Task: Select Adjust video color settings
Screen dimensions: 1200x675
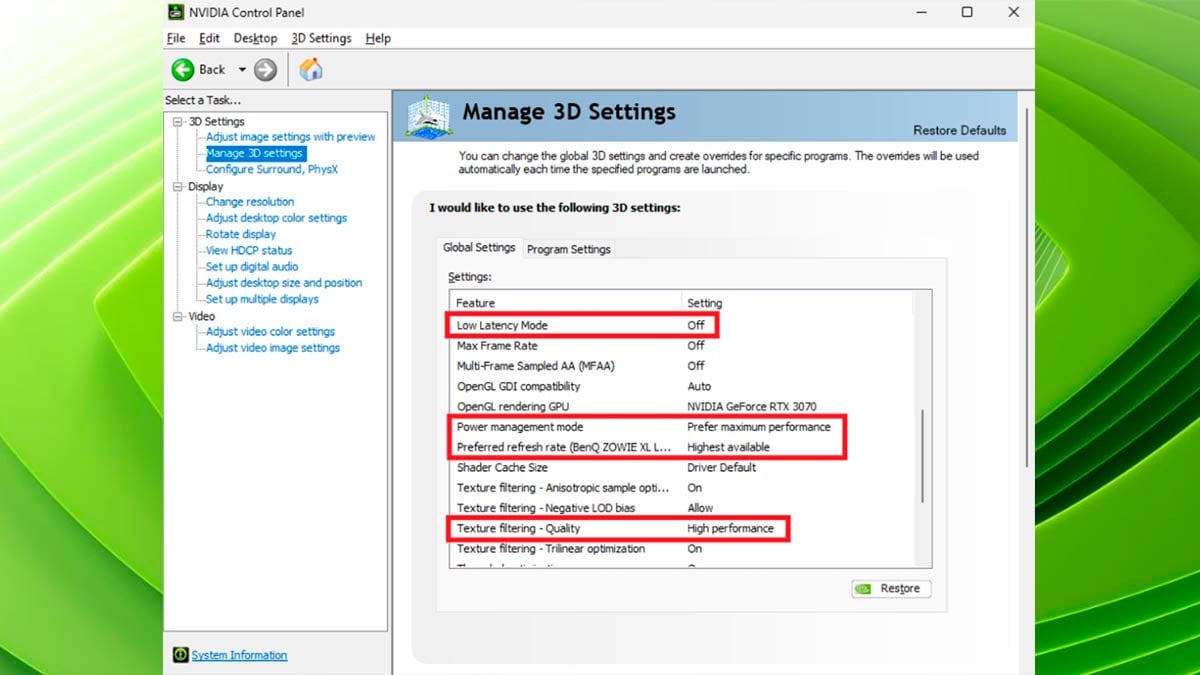Action: [x=270, y=332]
